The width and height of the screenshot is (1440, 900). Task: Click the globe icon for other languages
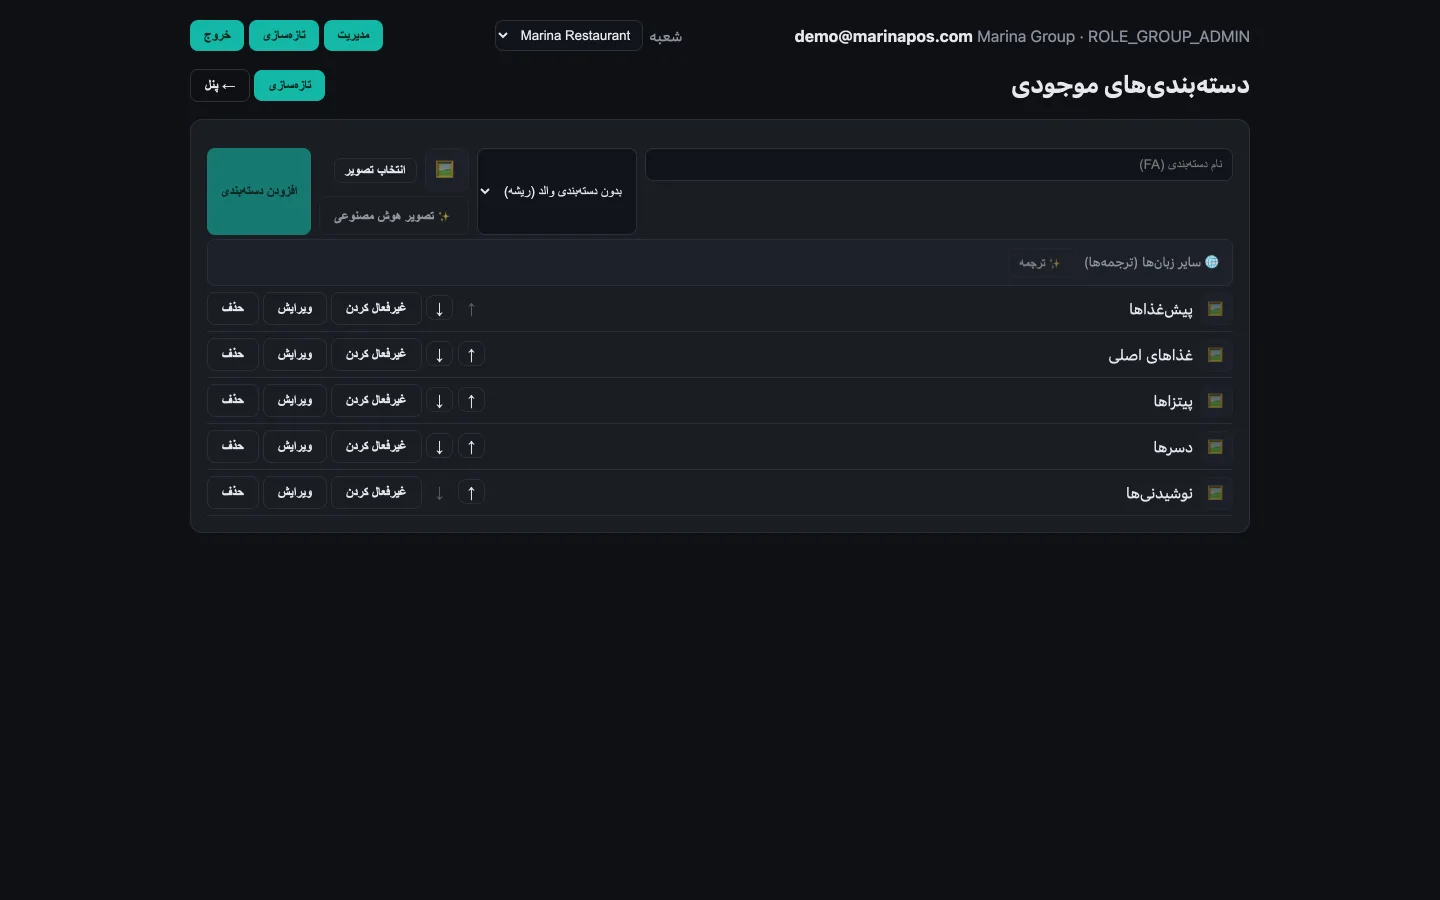point(1212,262)
